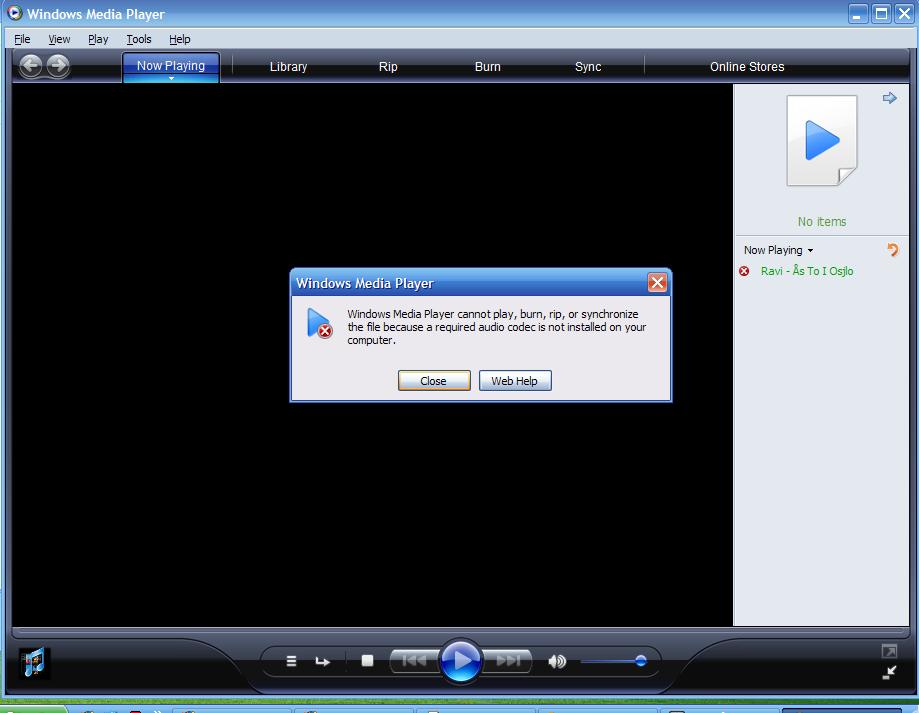Skip to the previous track

(413, 660)
